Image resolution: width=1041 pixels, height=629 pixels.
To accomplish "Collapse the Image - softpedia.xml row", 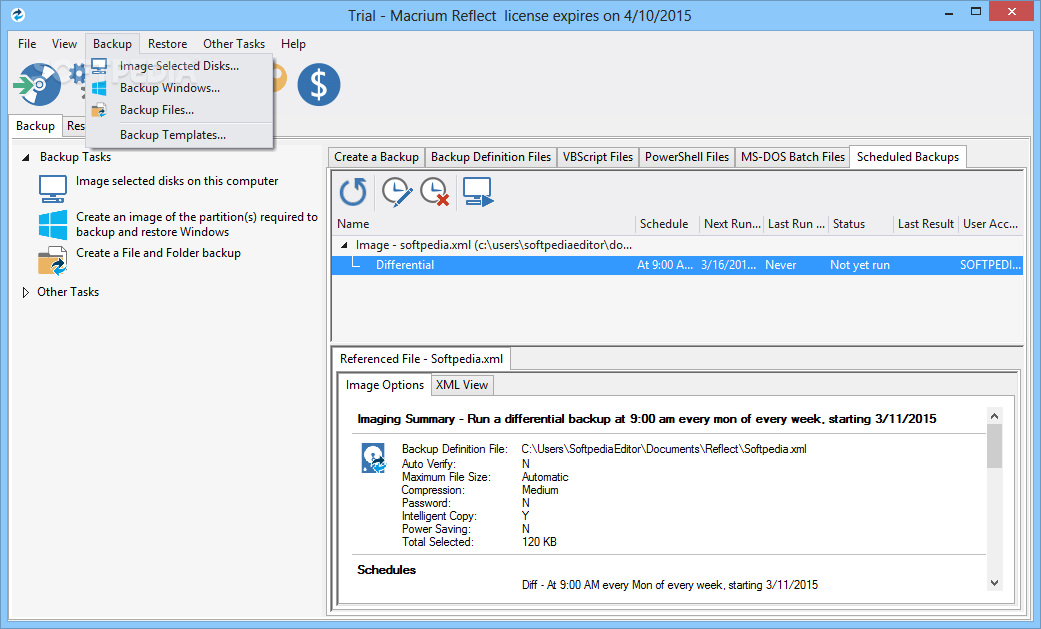I will click(x=344, y=245).
